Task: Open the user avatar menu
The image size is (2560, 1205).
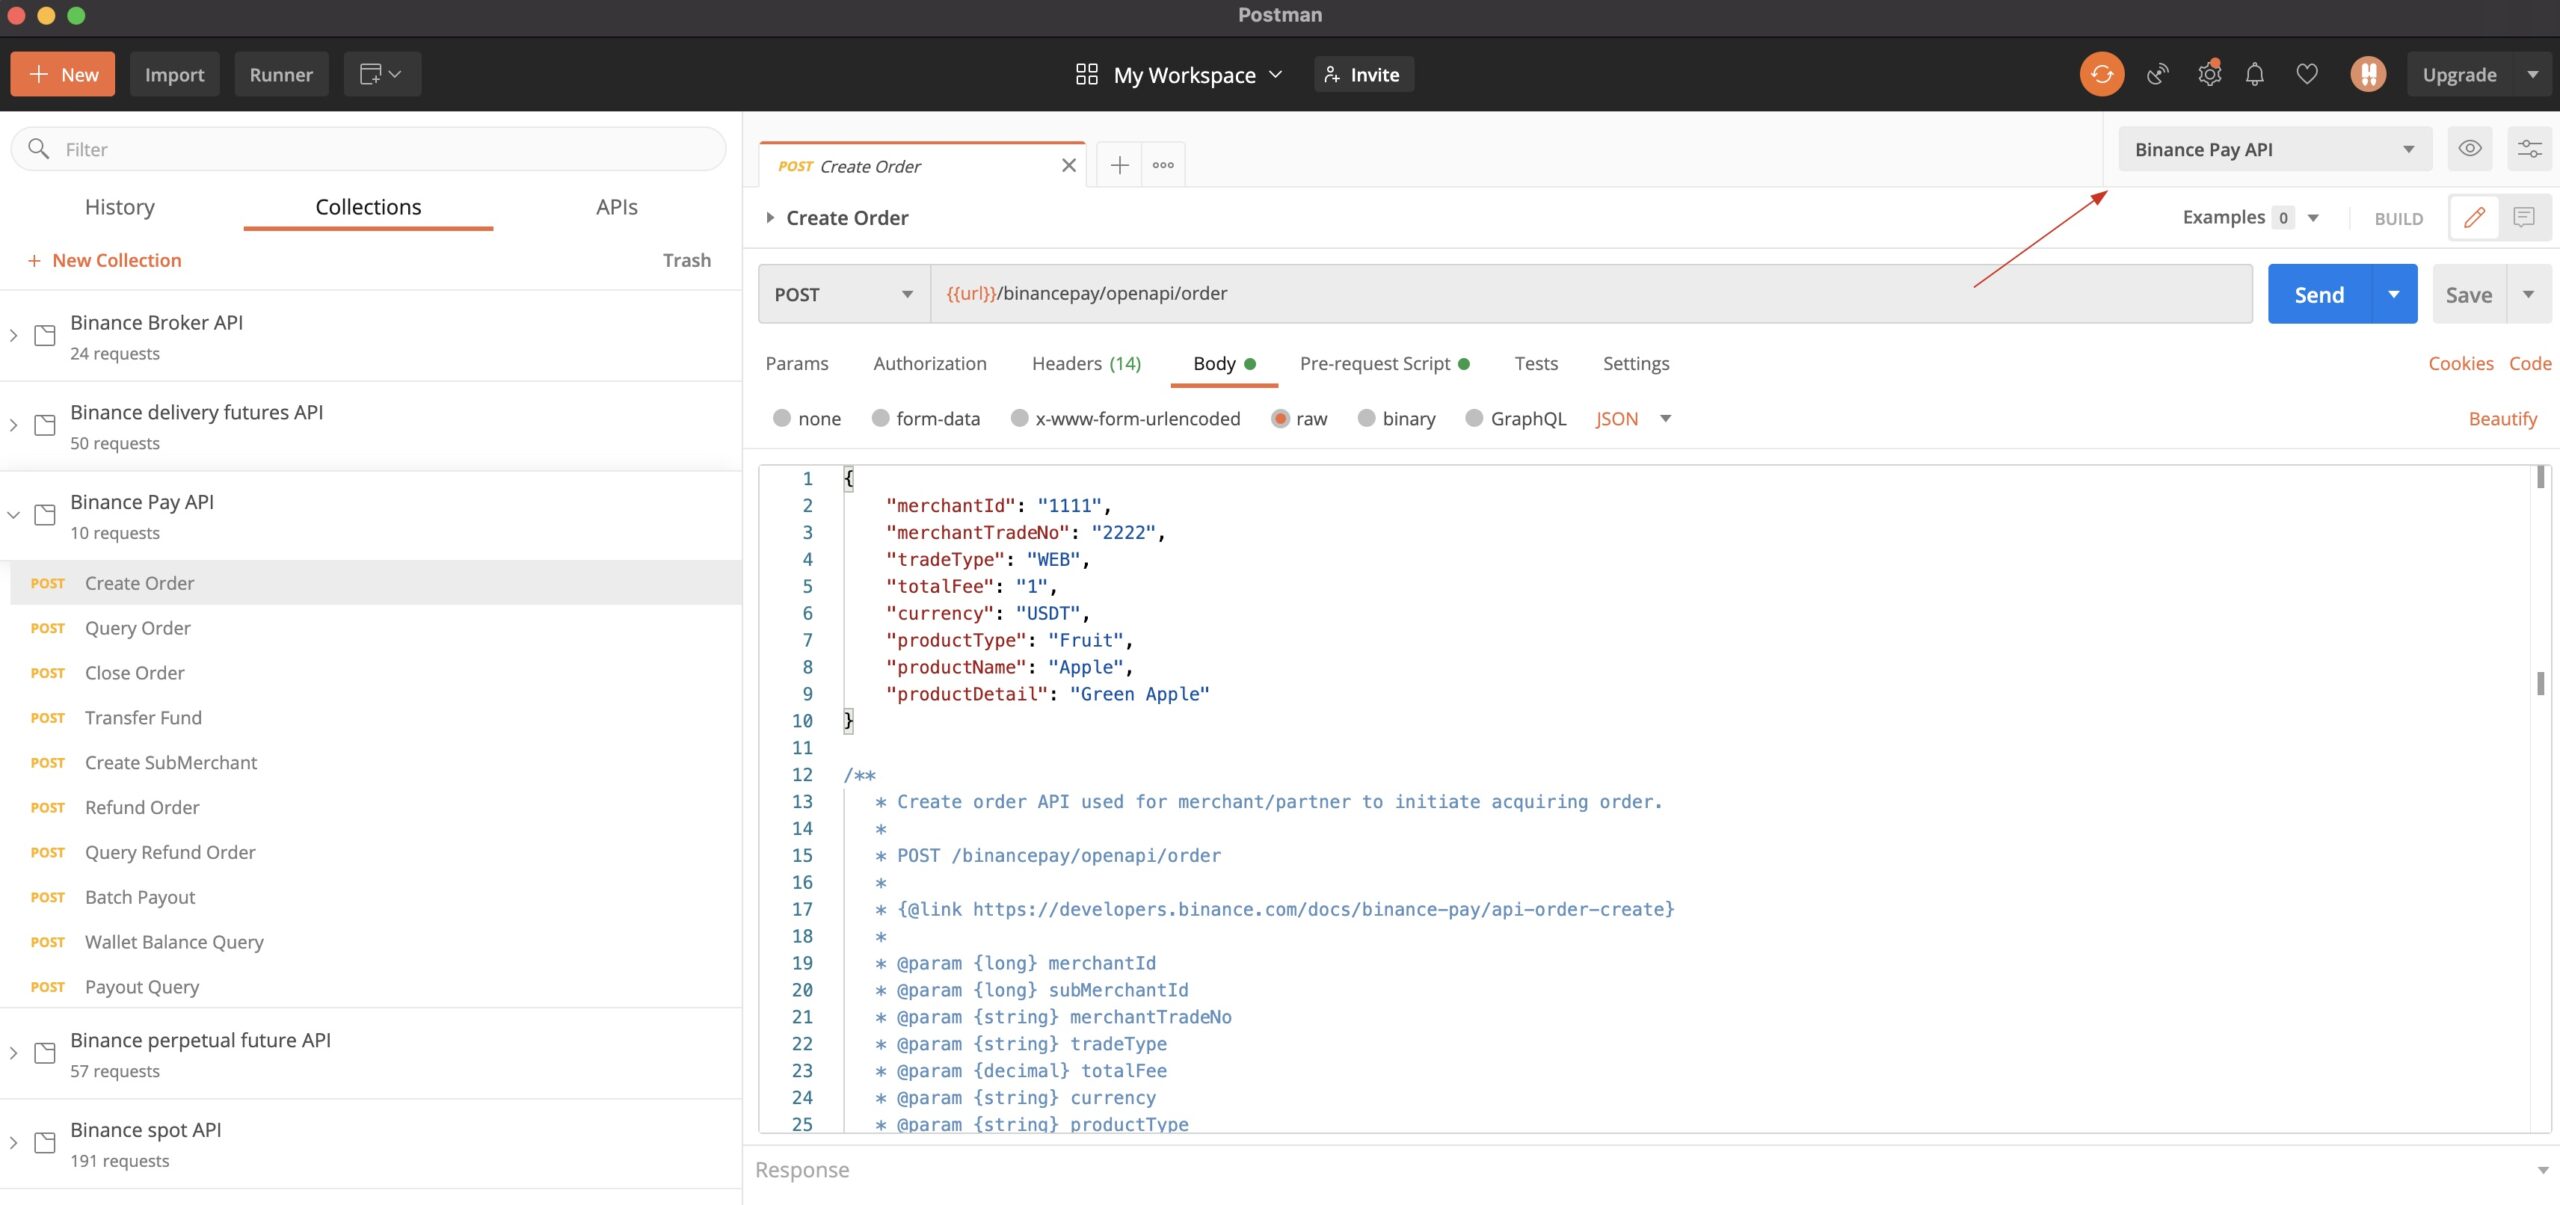Action: pyautogui.click(x=2367, y=74)
